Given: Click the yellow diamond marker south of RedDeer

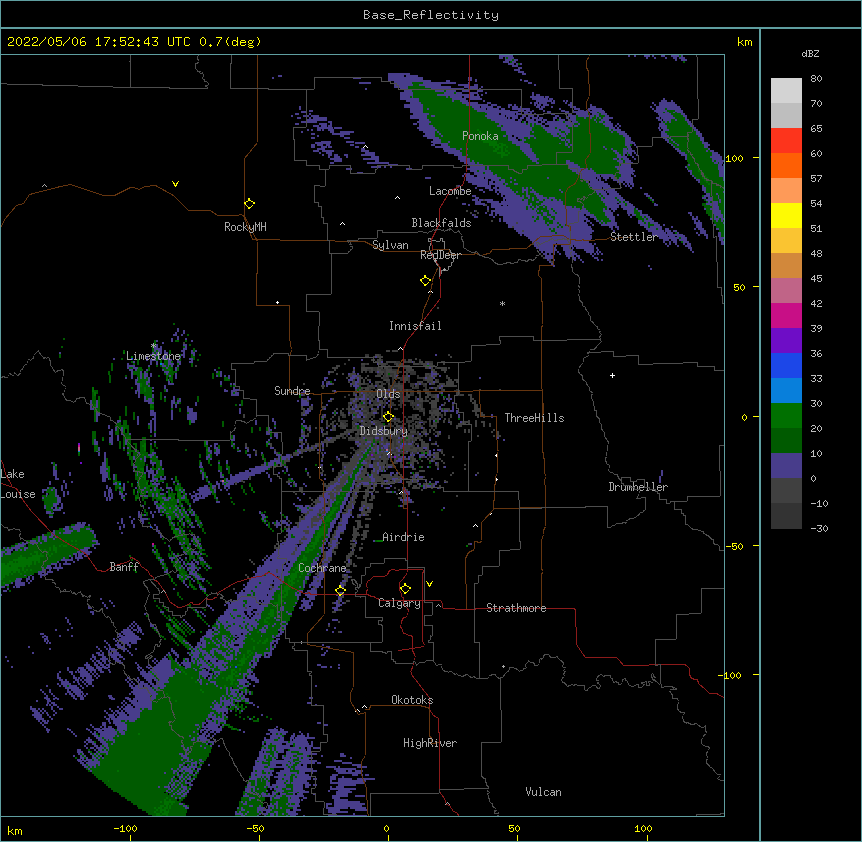Looking at the screenshot, I should pyautogui.click(x=425, y=281).
